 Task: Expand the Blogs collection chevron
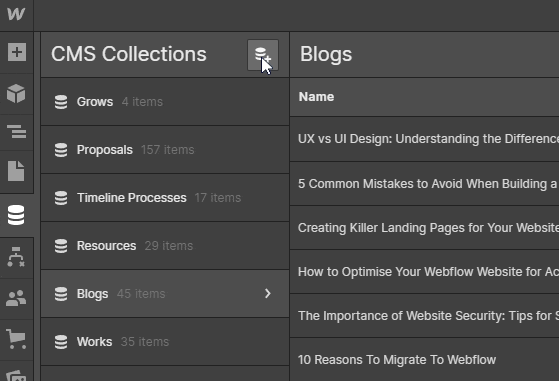[x=268, y=293]
